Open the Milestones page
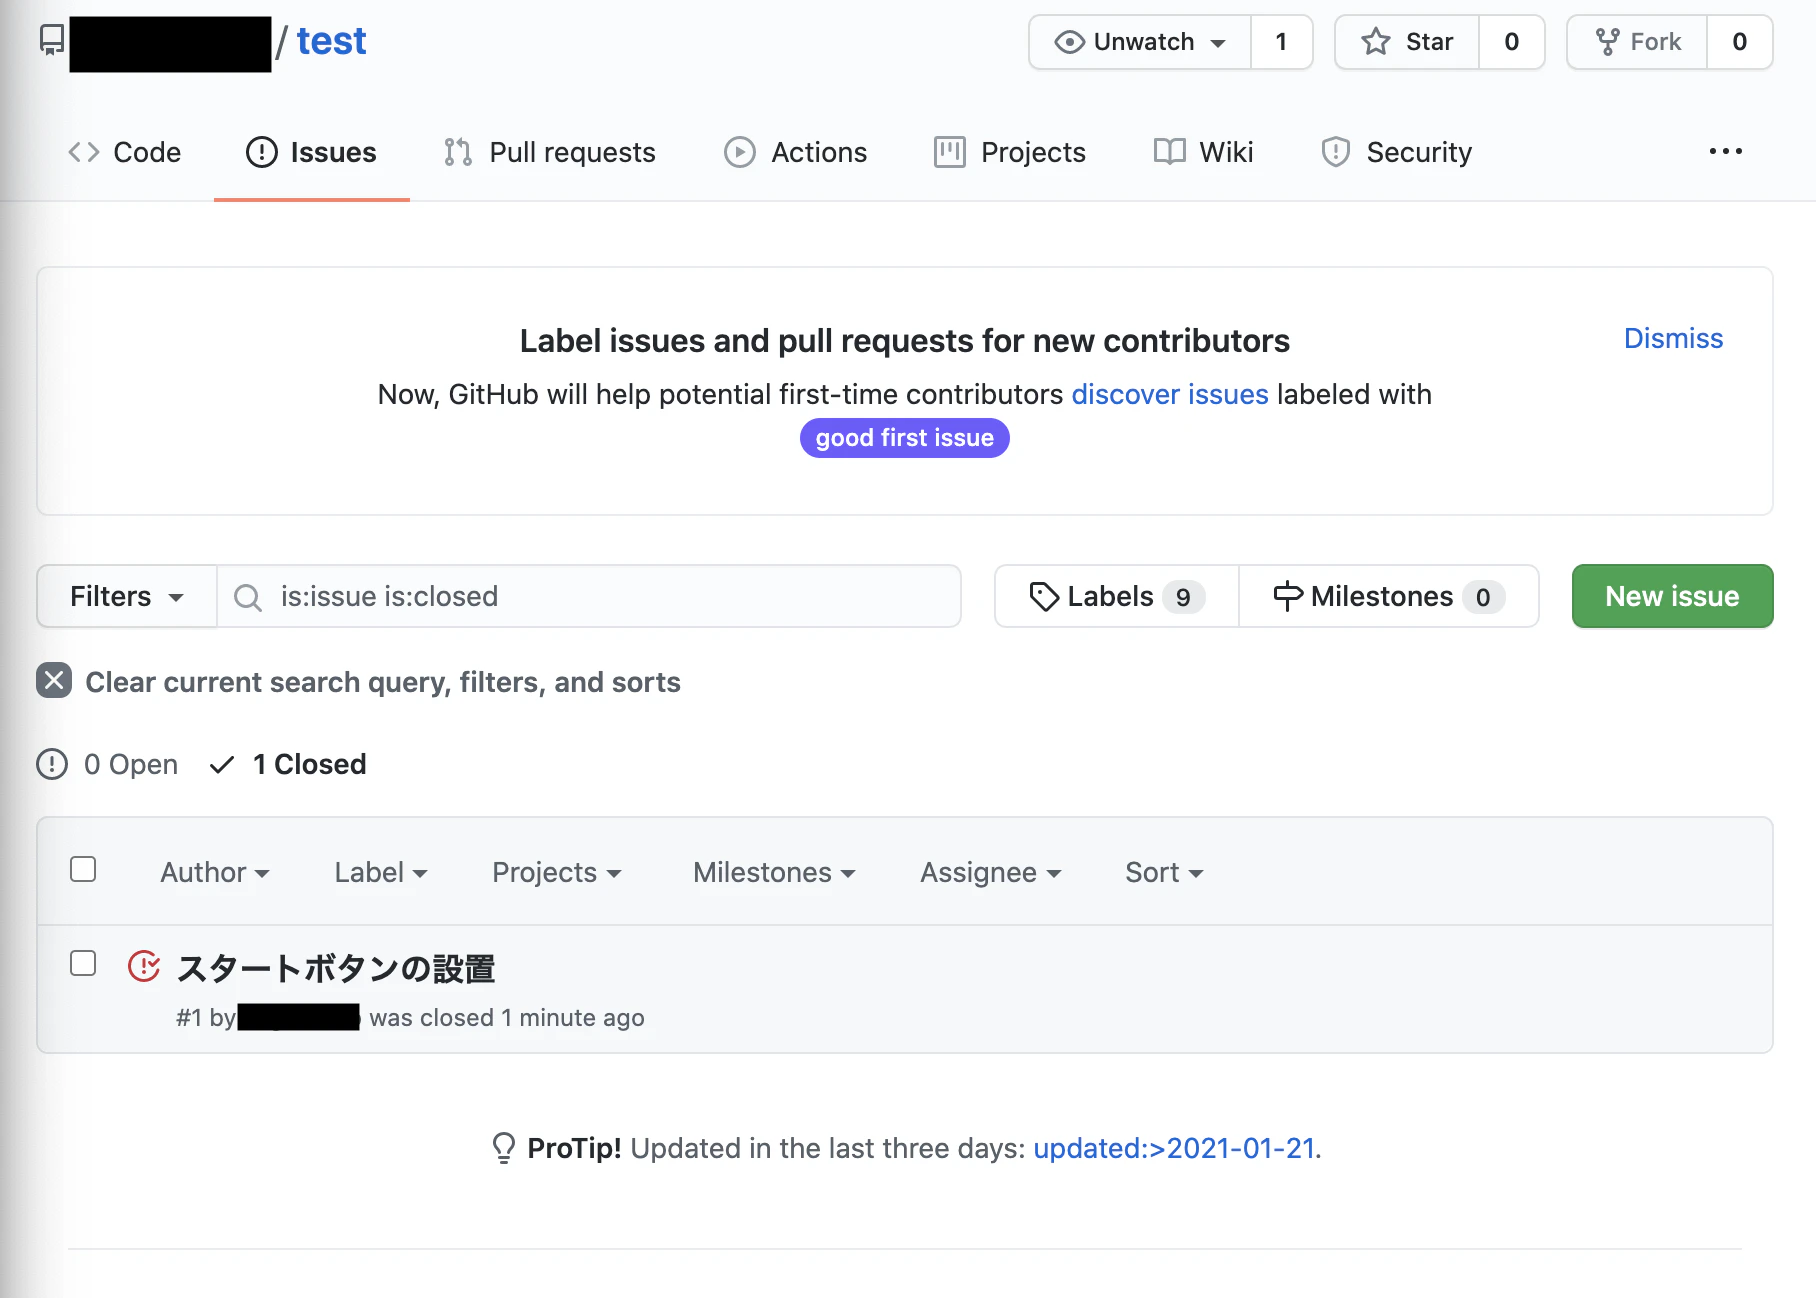The image size is (1816, 1298). [x=1389, y=596]
